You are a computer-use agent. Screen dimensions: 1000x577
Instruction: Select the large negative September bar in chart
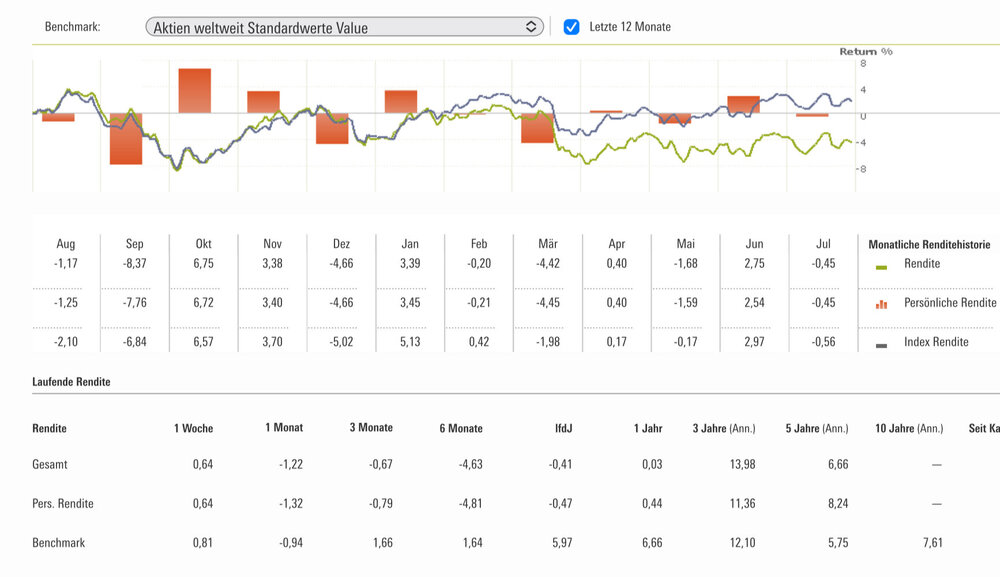click(x=126, y=138)
